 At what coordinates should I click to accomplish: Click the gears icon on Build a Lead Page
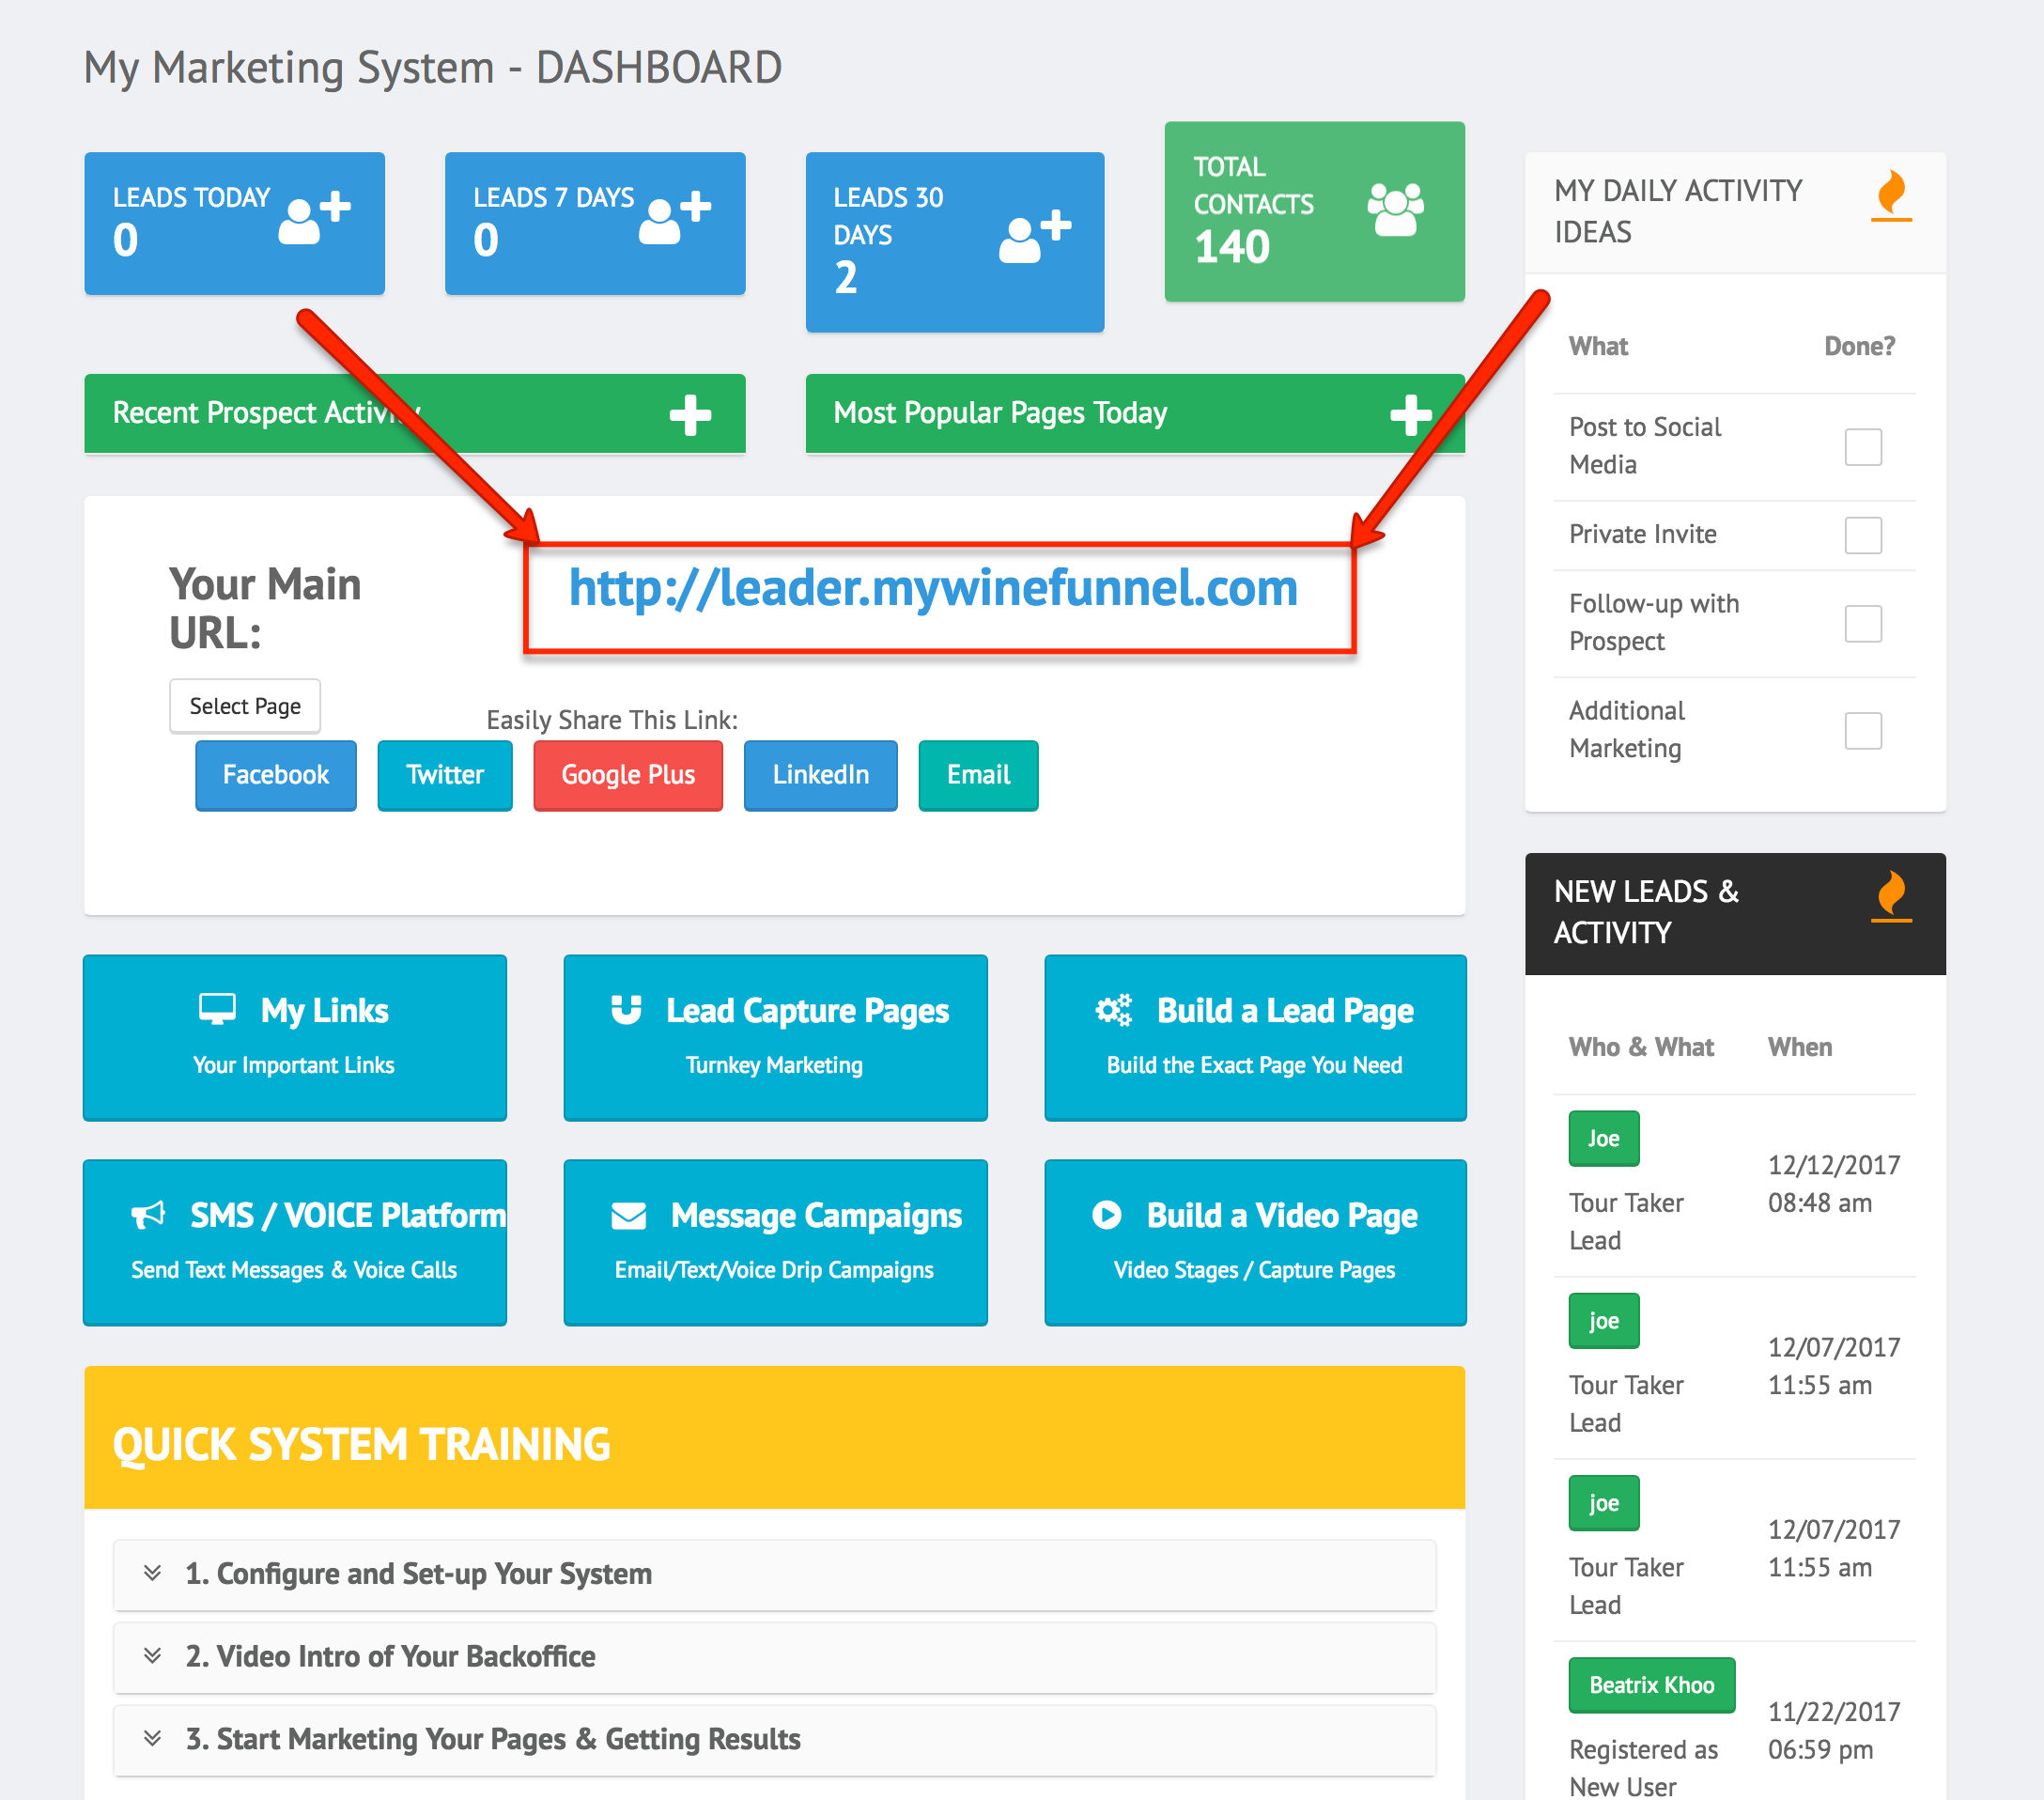[x=1113, y=1009]
